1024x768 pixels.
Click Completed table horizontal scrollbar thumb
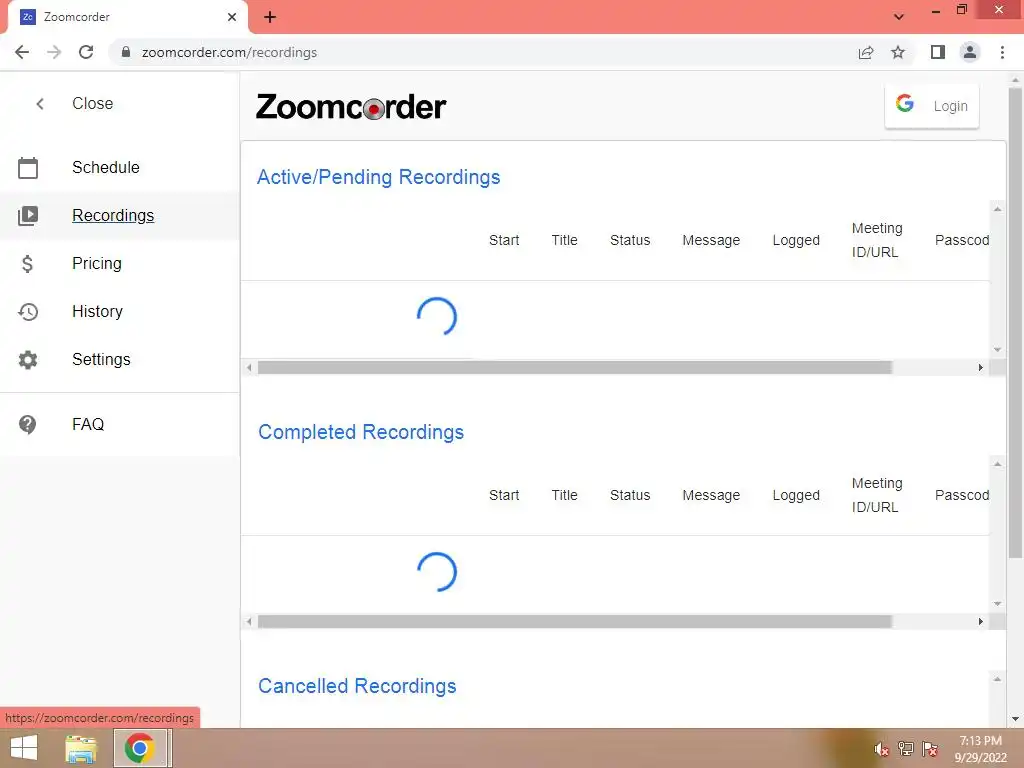coord(575,622)
